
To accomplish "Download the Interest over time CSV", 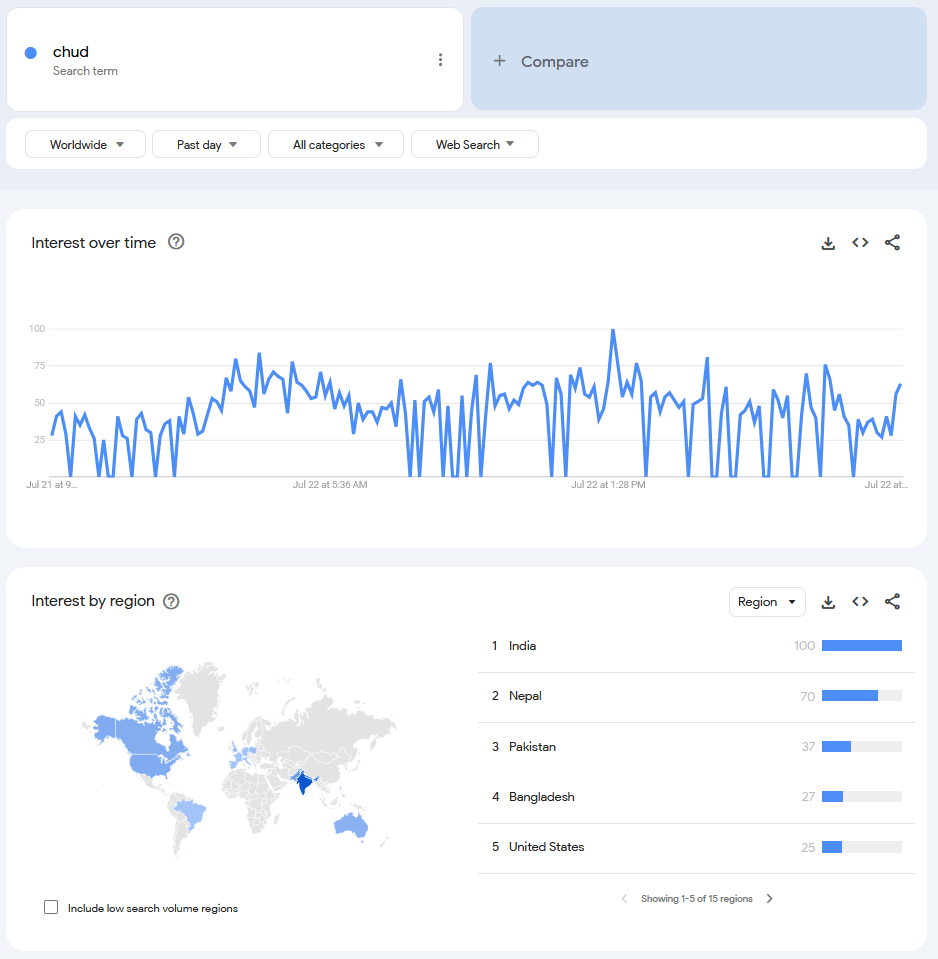I will pos(828,243).
